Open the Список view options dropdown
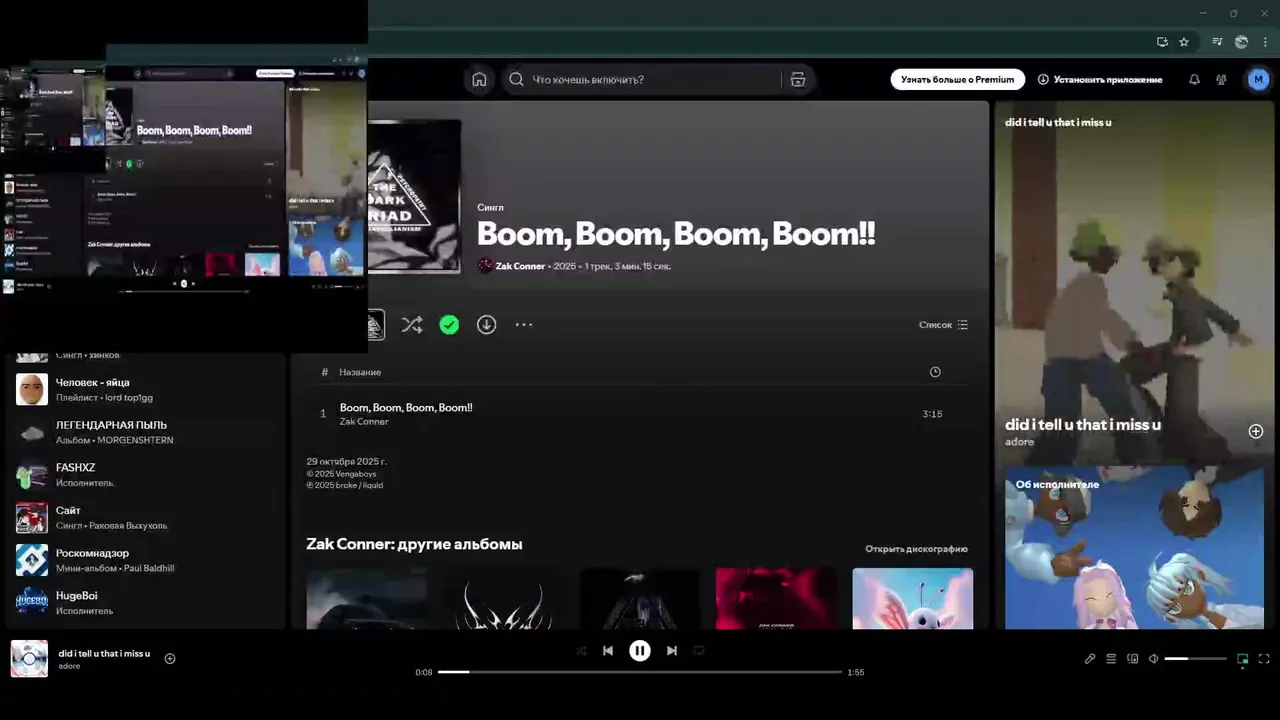 943,325
